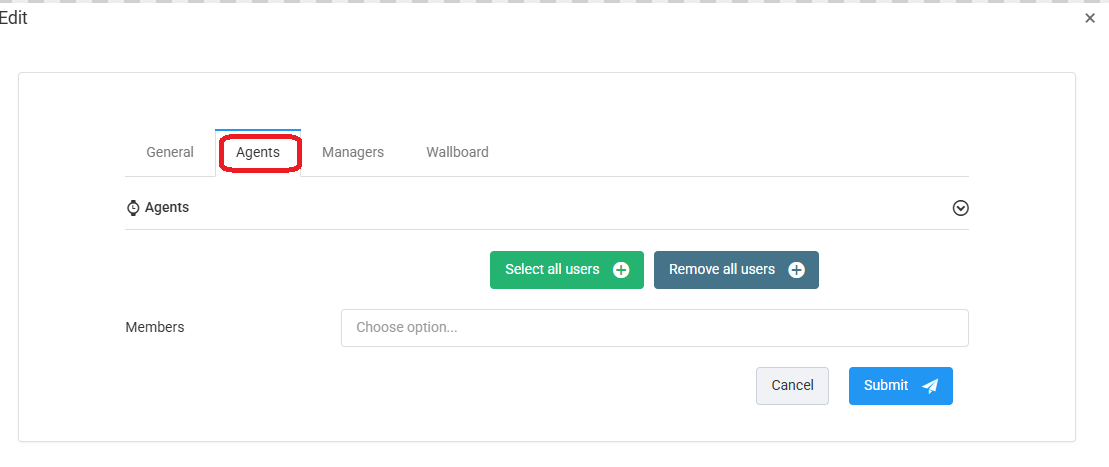1109x467 pixels.
Task: Select the Agents tab
Action: pyautogui.click(x=258, y=153)
